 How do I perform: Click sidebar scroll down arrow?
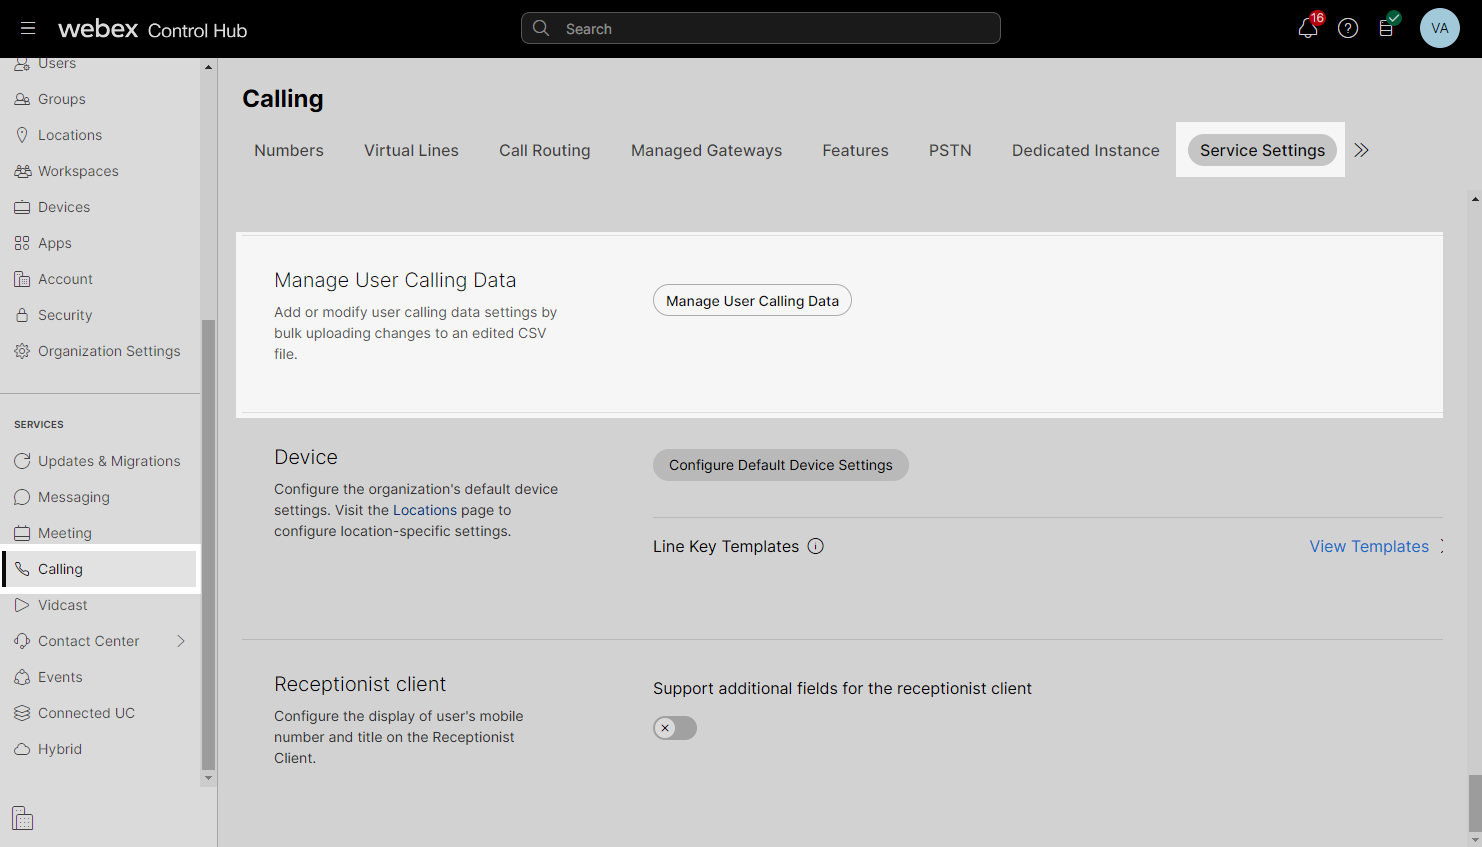[208, 778]
